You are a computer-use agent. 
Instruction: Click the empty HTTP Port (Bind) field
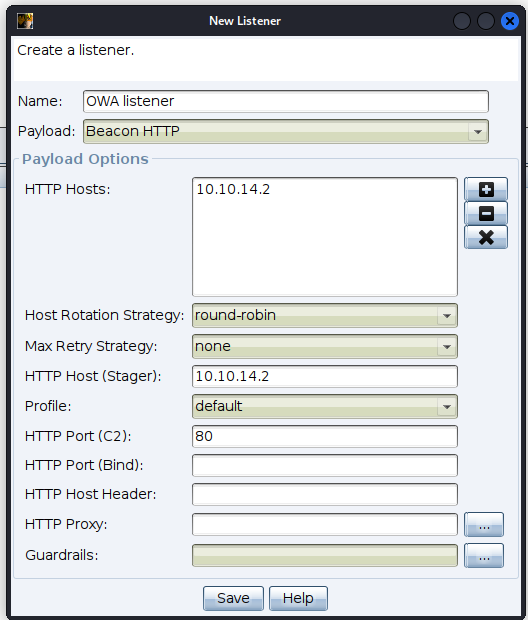[x=325, y=465]
